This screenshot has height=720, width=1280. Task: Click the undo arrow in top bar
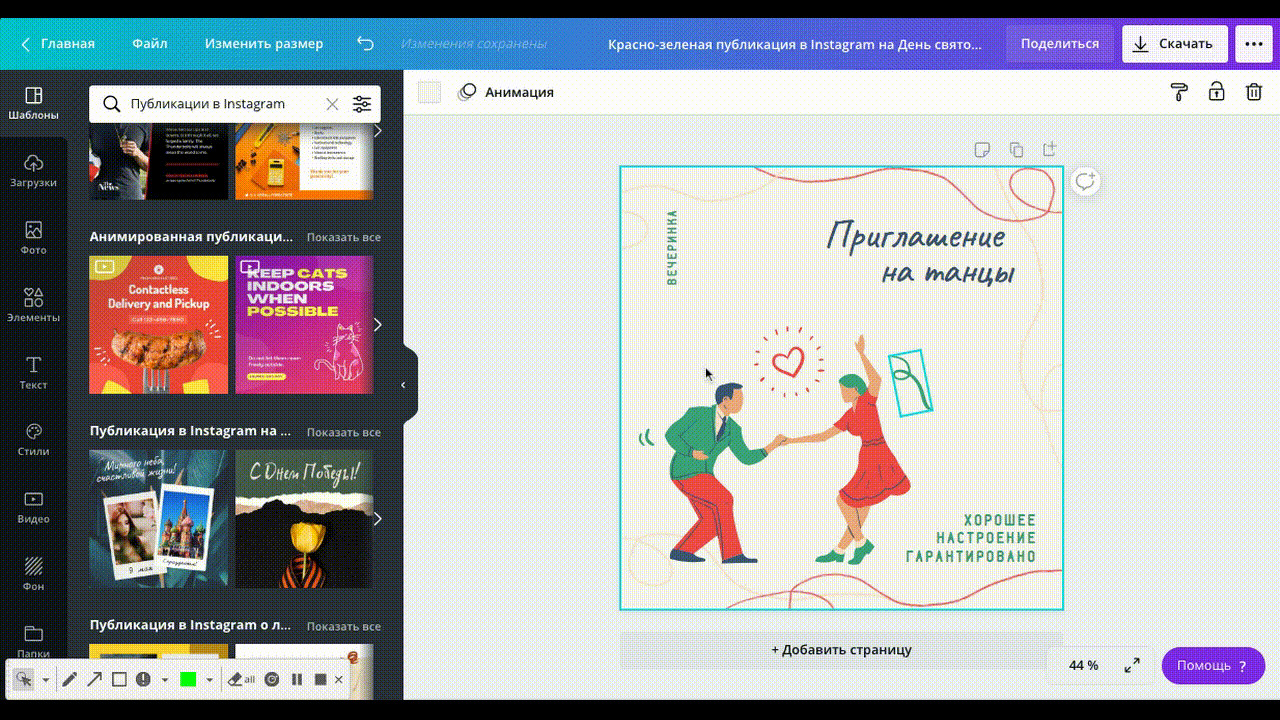click(365, 43)
